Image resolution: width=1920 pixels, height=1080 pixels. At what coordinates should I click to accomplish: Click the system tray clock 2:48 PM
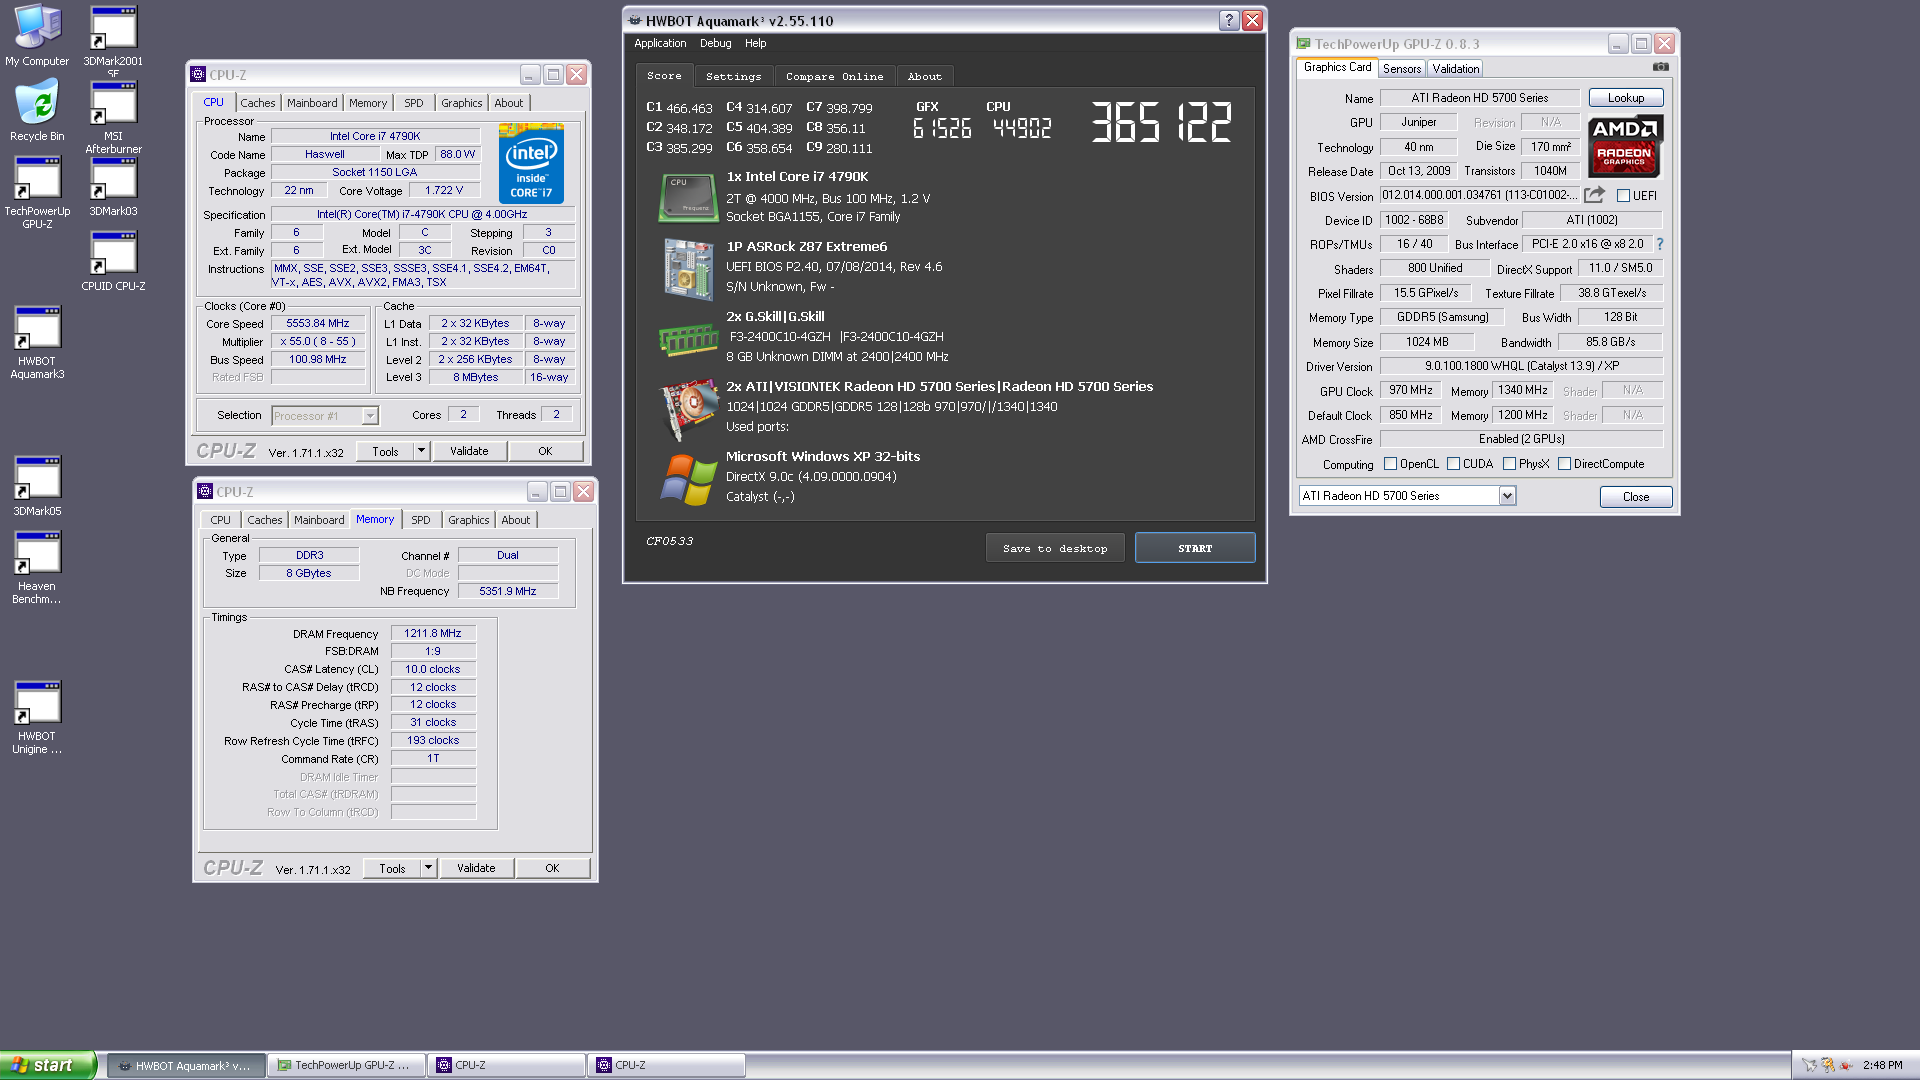[x=1883, y=1065]
